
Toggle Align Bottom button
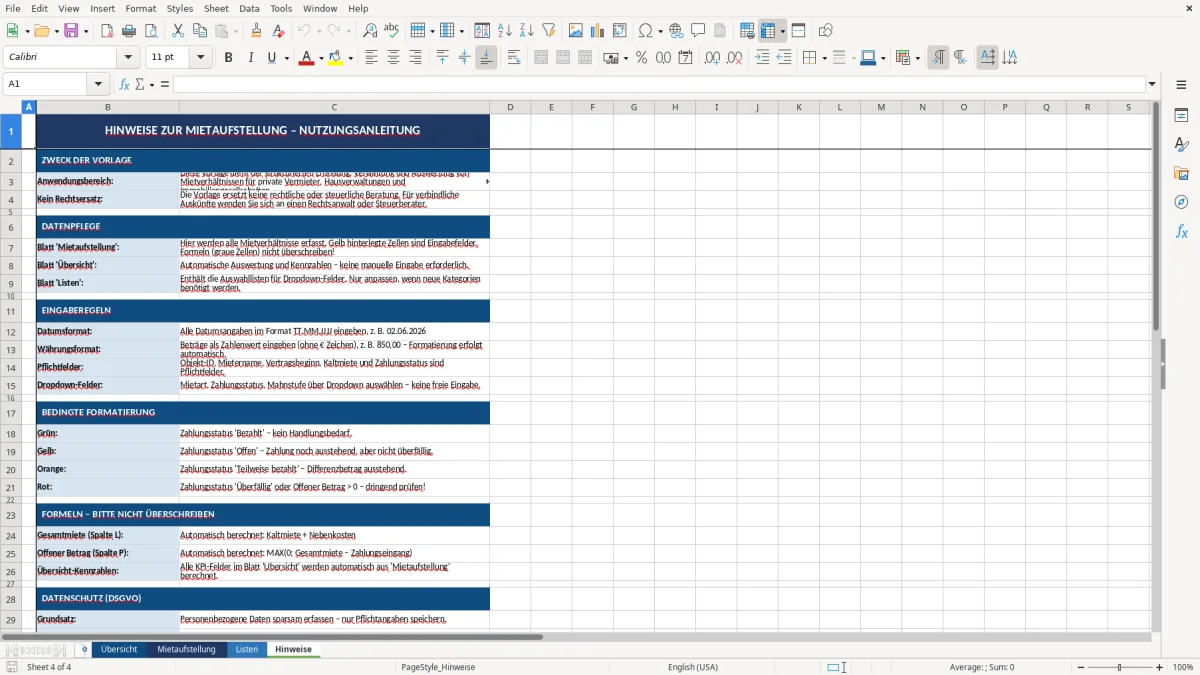pos(486,58)
